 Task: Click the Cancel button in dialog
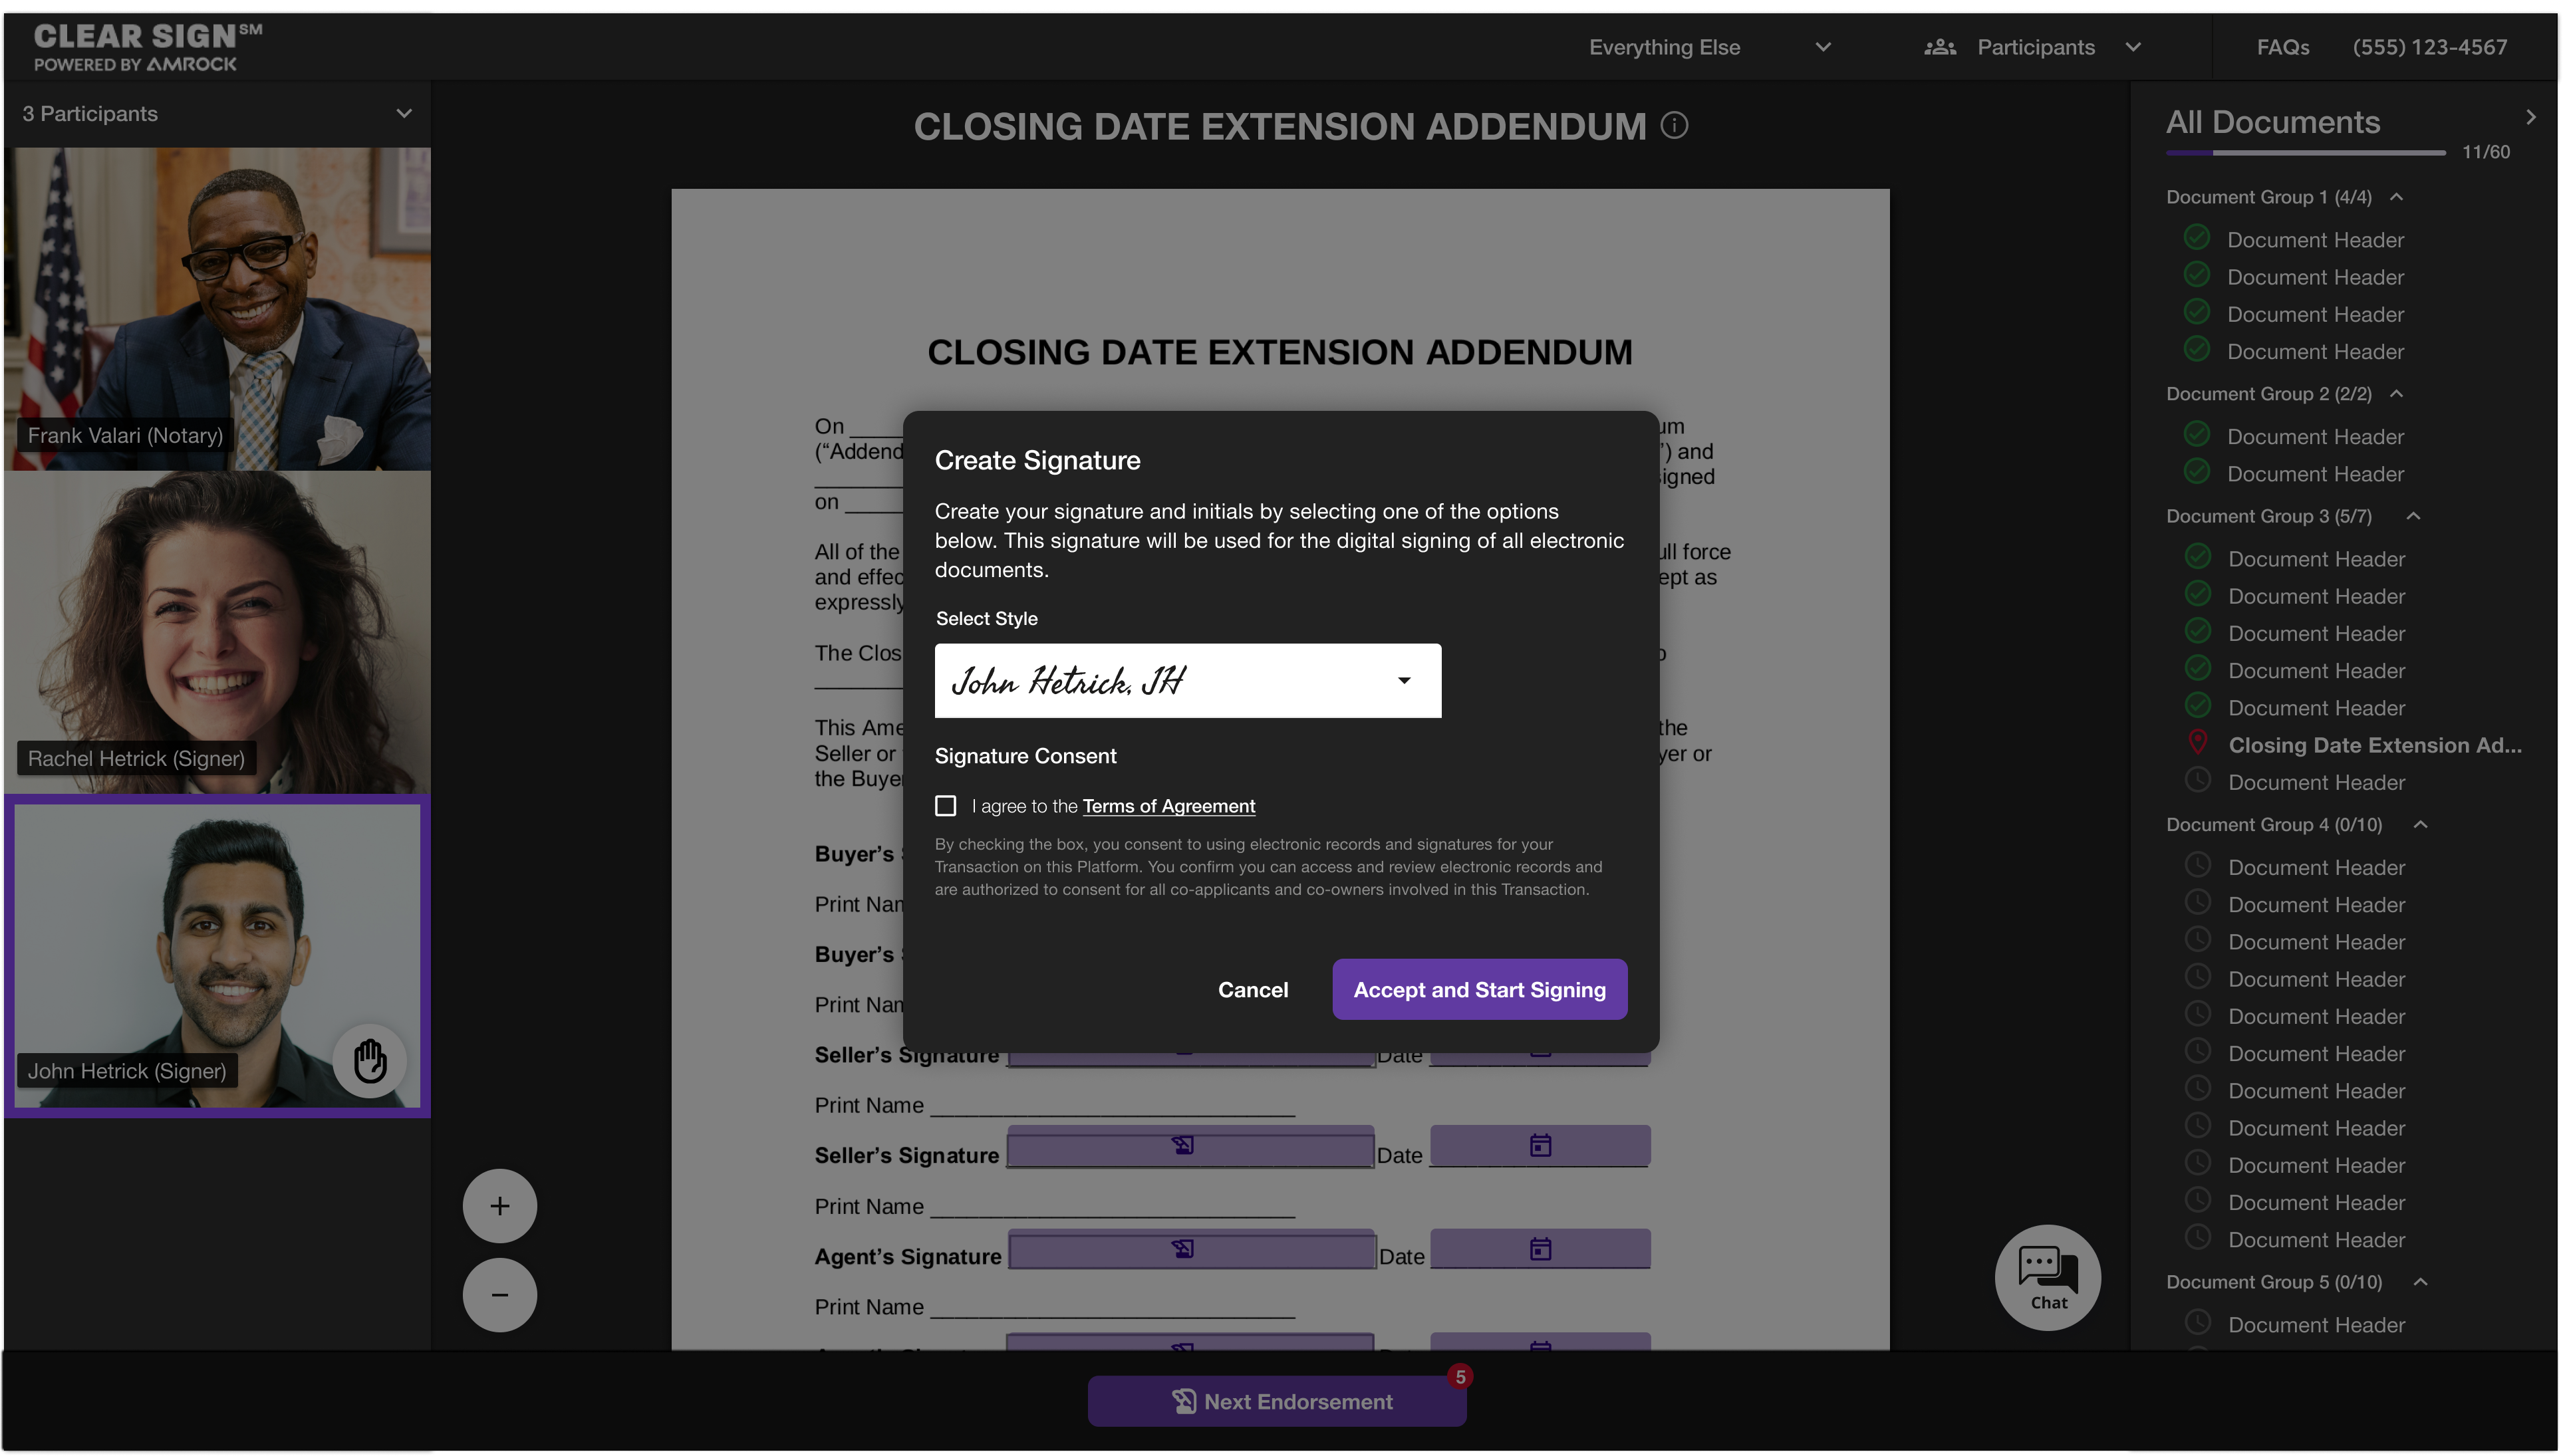[x=1254, y=988]
